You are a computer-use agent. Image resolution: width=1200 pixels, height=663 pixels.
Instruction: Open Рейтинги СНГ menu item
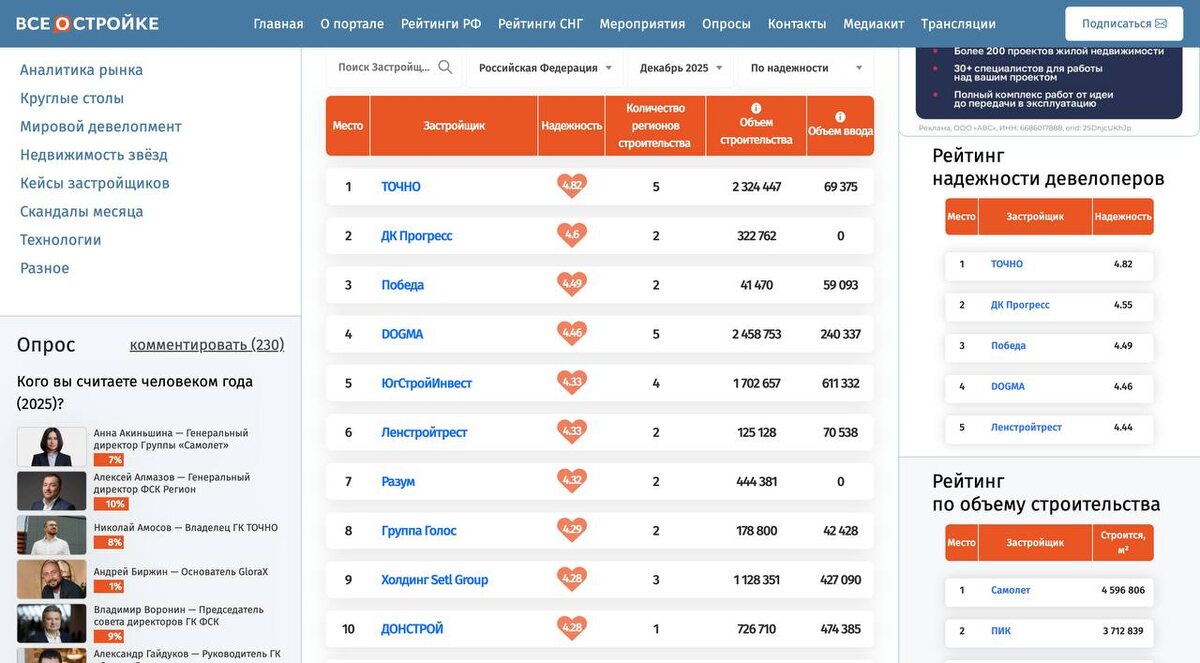pos(540,24)
